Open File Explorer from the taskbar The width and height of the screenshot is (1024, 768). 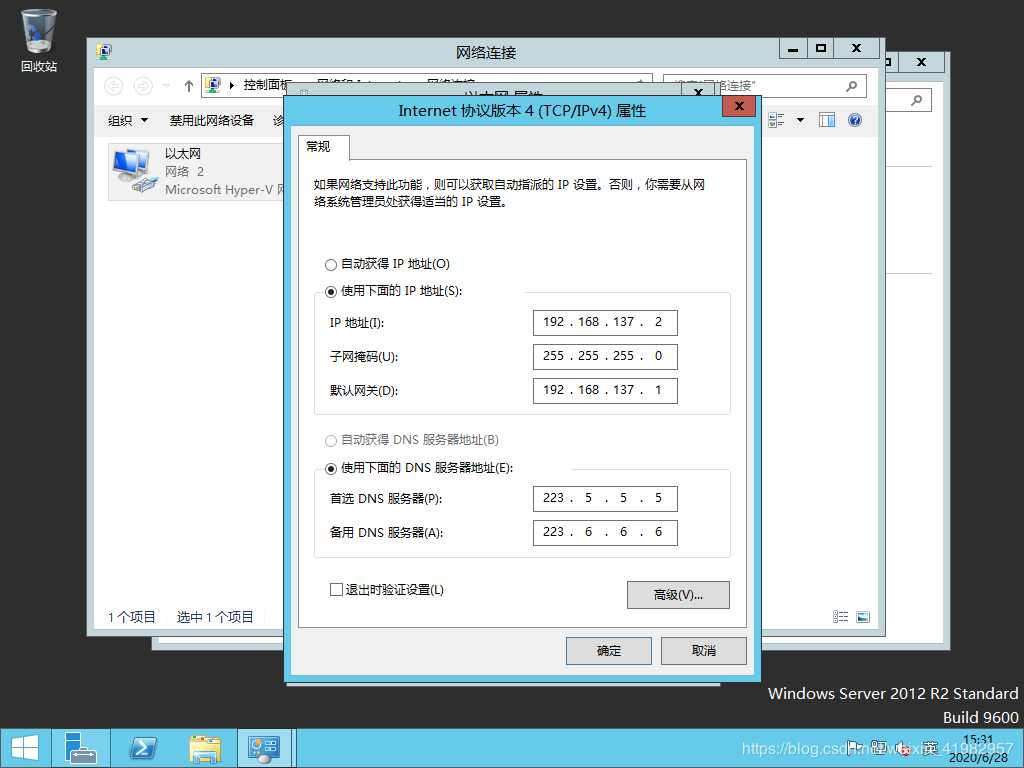point(205,748)
